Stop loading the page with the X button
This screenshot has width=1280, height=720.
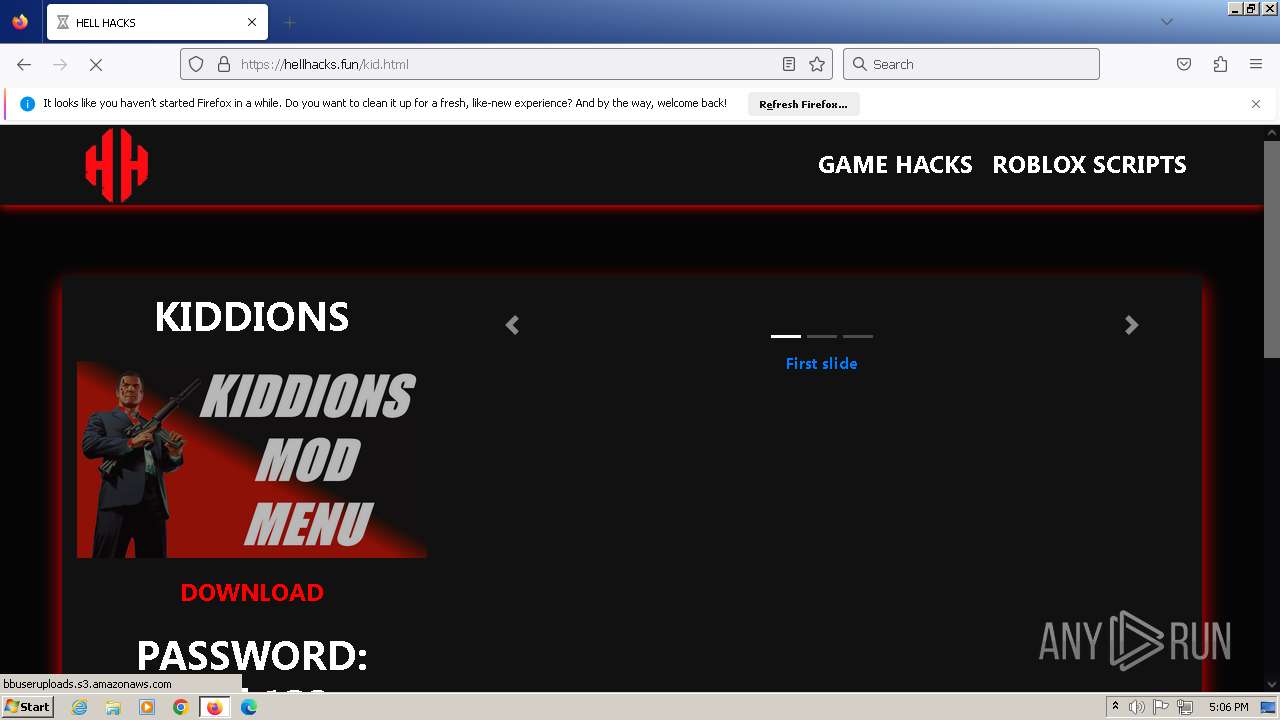pyautogui.click(x=96, y=64)
